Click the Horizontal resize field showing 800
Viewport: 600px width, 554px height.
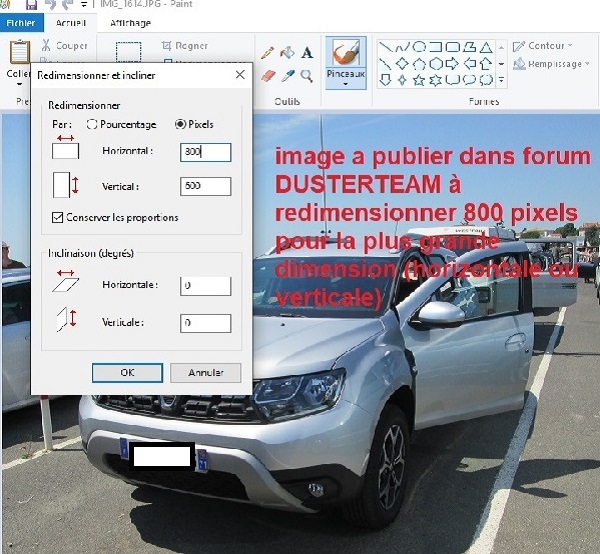pyautogui.click(x=205, y=152)
